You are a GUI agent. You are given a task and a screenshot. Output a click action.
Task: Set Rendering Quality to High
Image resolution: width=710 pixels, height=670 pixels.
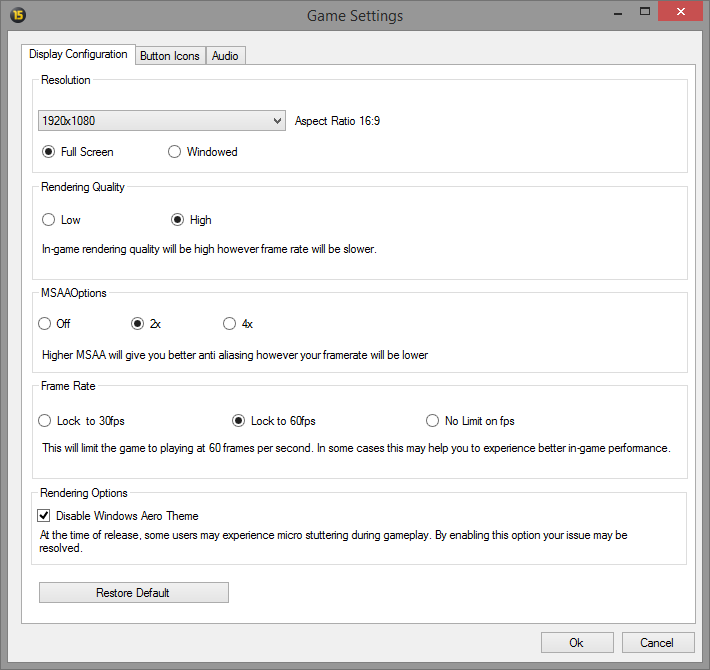click(x=178, y=220)
